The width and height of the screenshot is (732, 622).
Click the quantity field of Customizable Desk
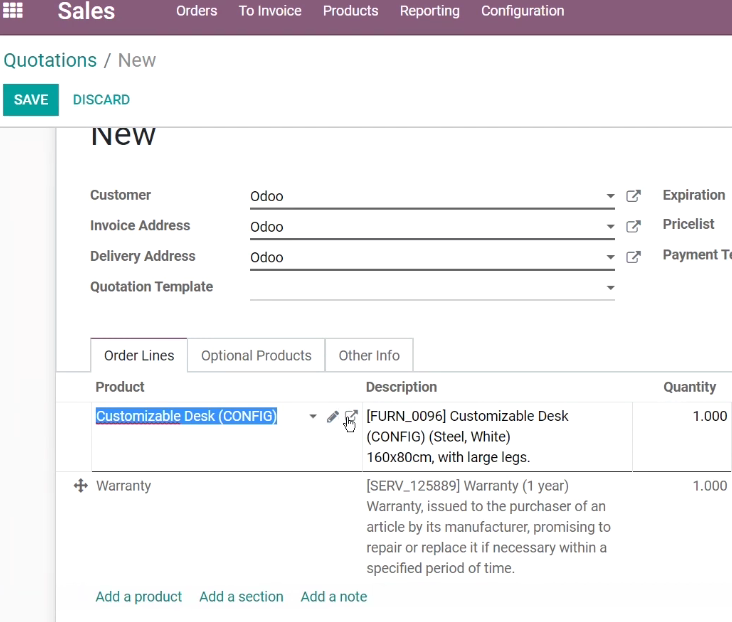683,416
